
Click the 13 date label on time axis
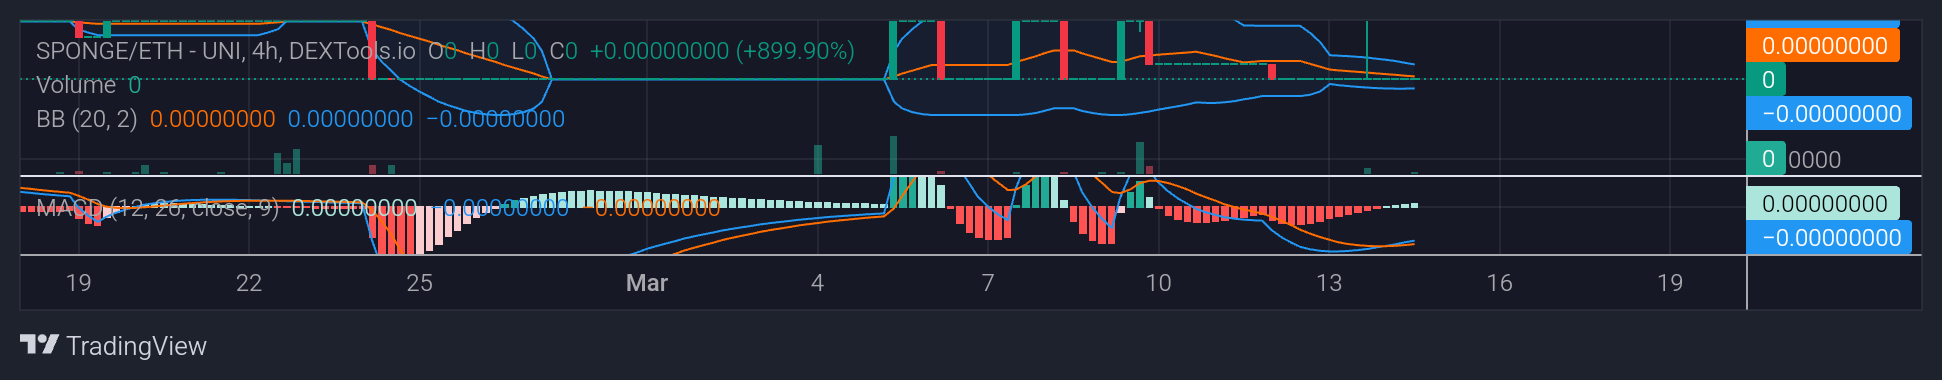[x=1329, y=283]
